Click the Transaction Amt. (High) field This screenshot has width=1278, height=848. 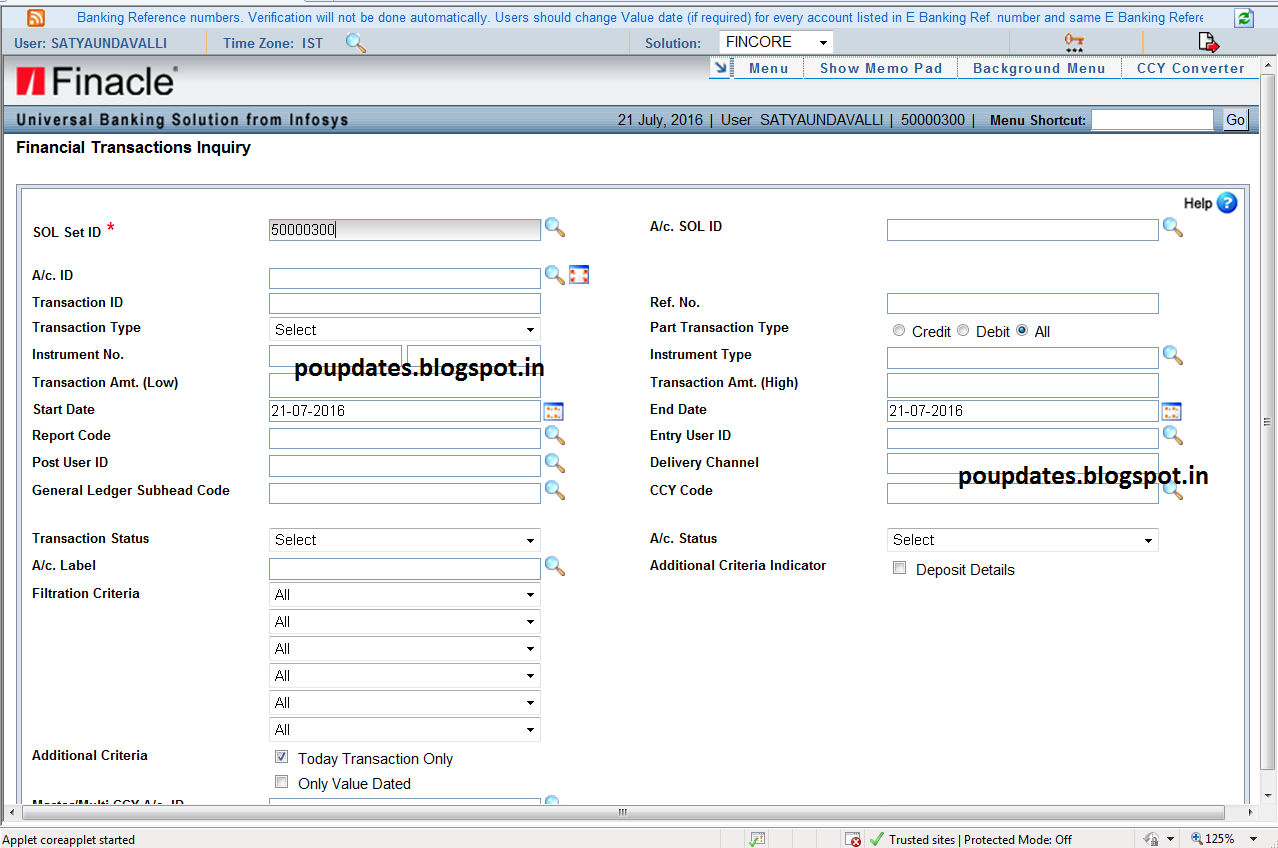click(1023, 385)
